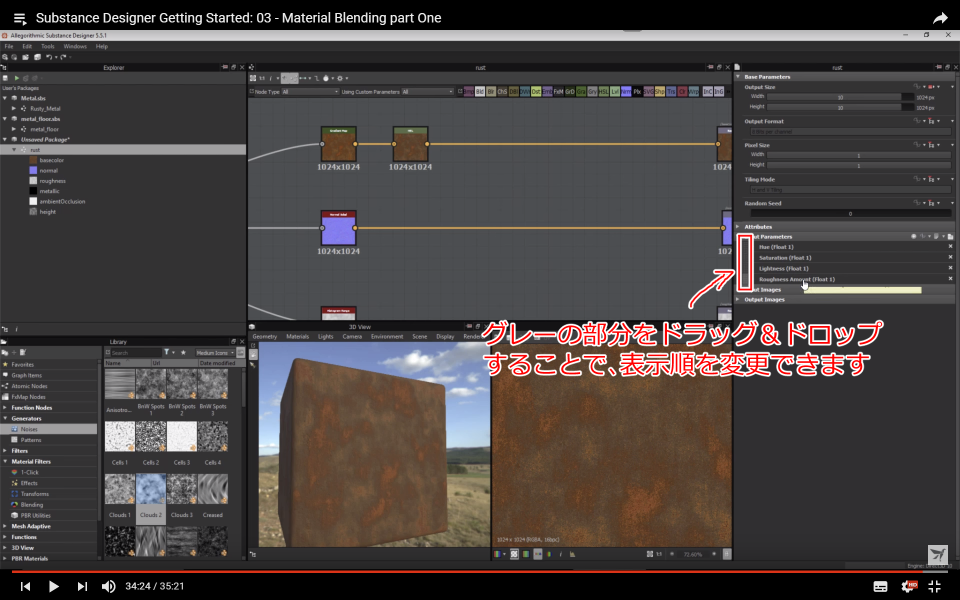
Task: Select the basecolor output
Action: click(51, 160)
